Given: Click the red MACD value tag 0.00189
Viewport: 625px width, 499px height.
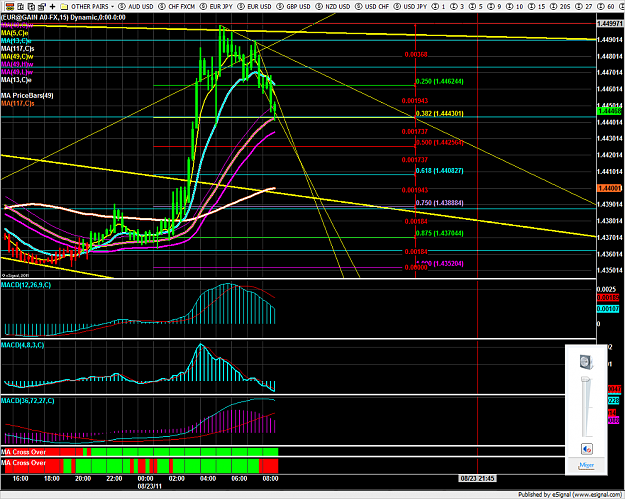Looking at the screenshot, I should (x=608, y=298).
